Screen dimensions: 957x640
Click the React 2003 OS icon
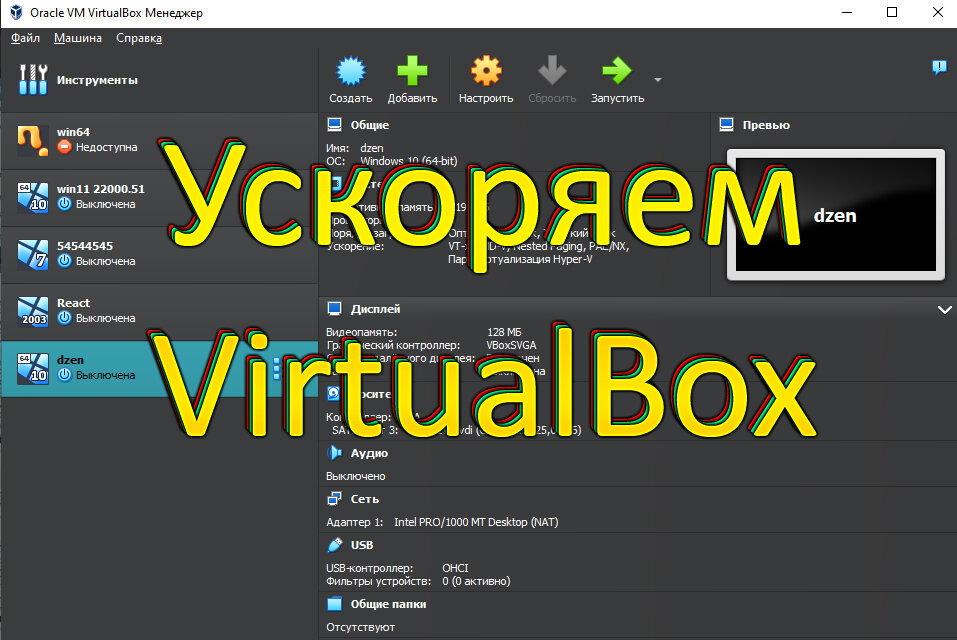33,311
